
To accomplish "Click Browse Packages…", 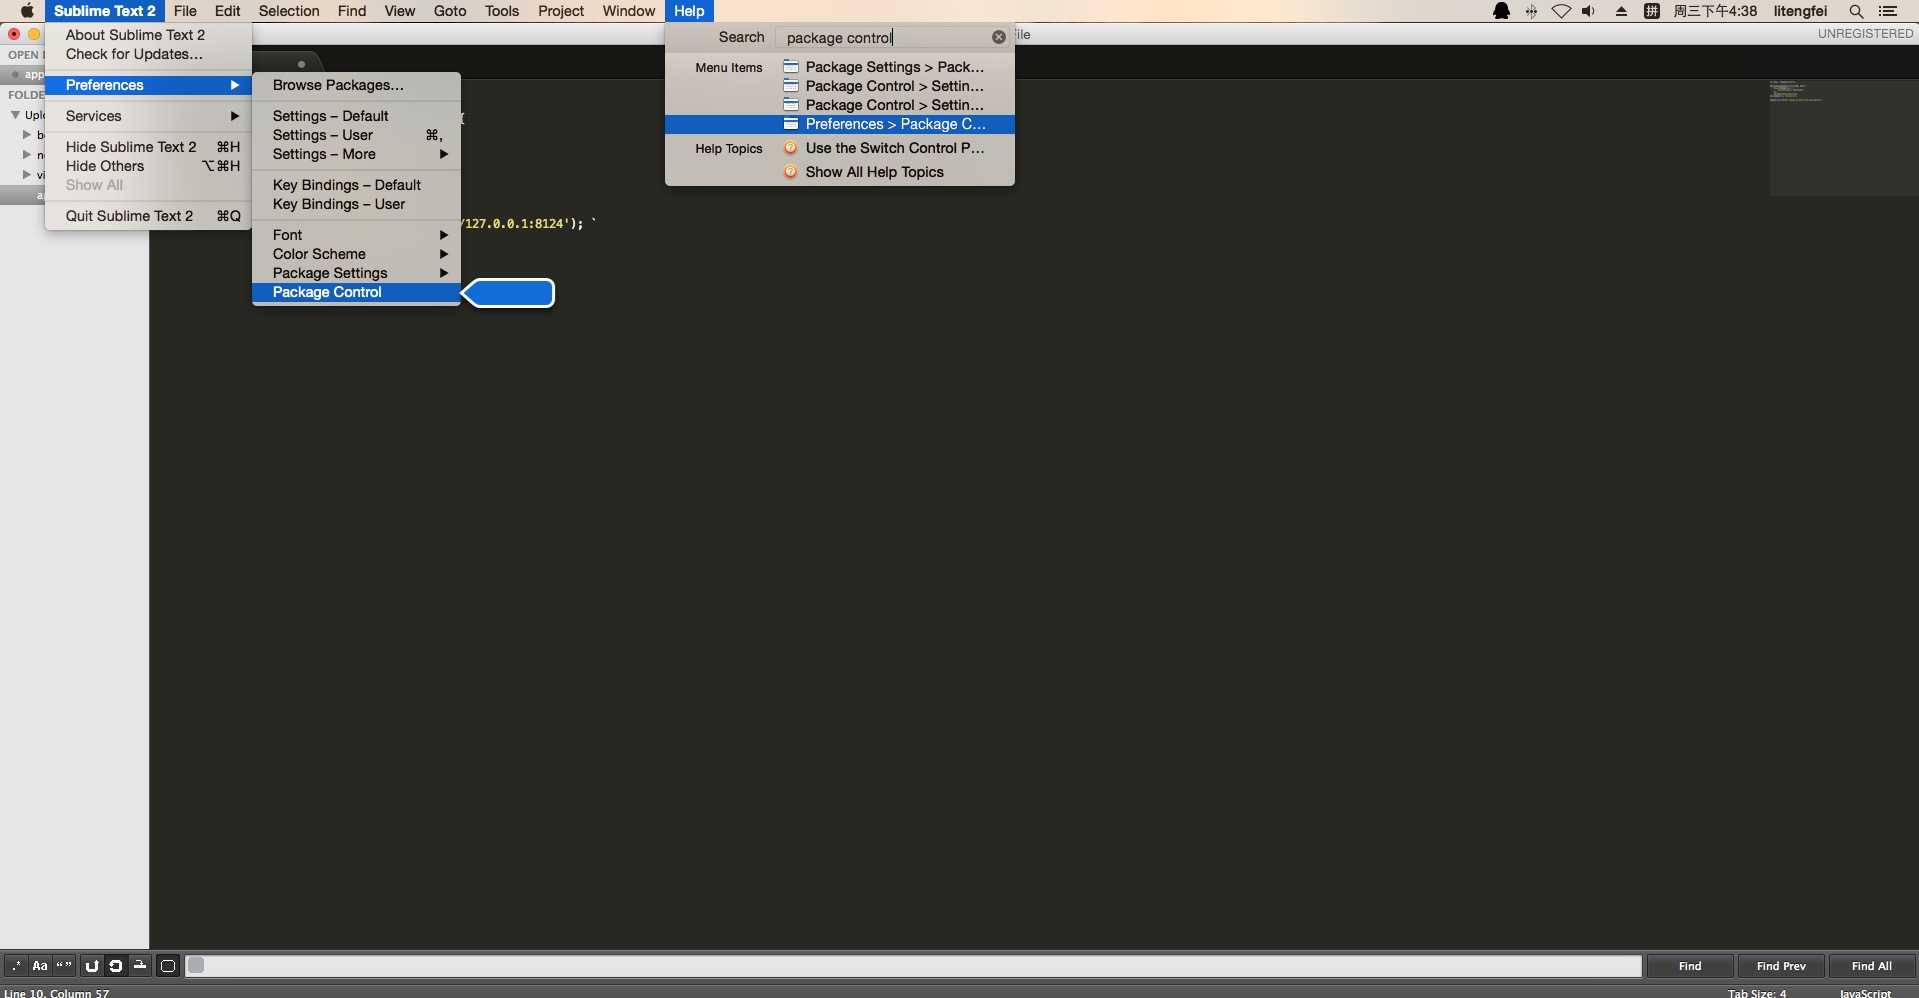I will 356,85.
